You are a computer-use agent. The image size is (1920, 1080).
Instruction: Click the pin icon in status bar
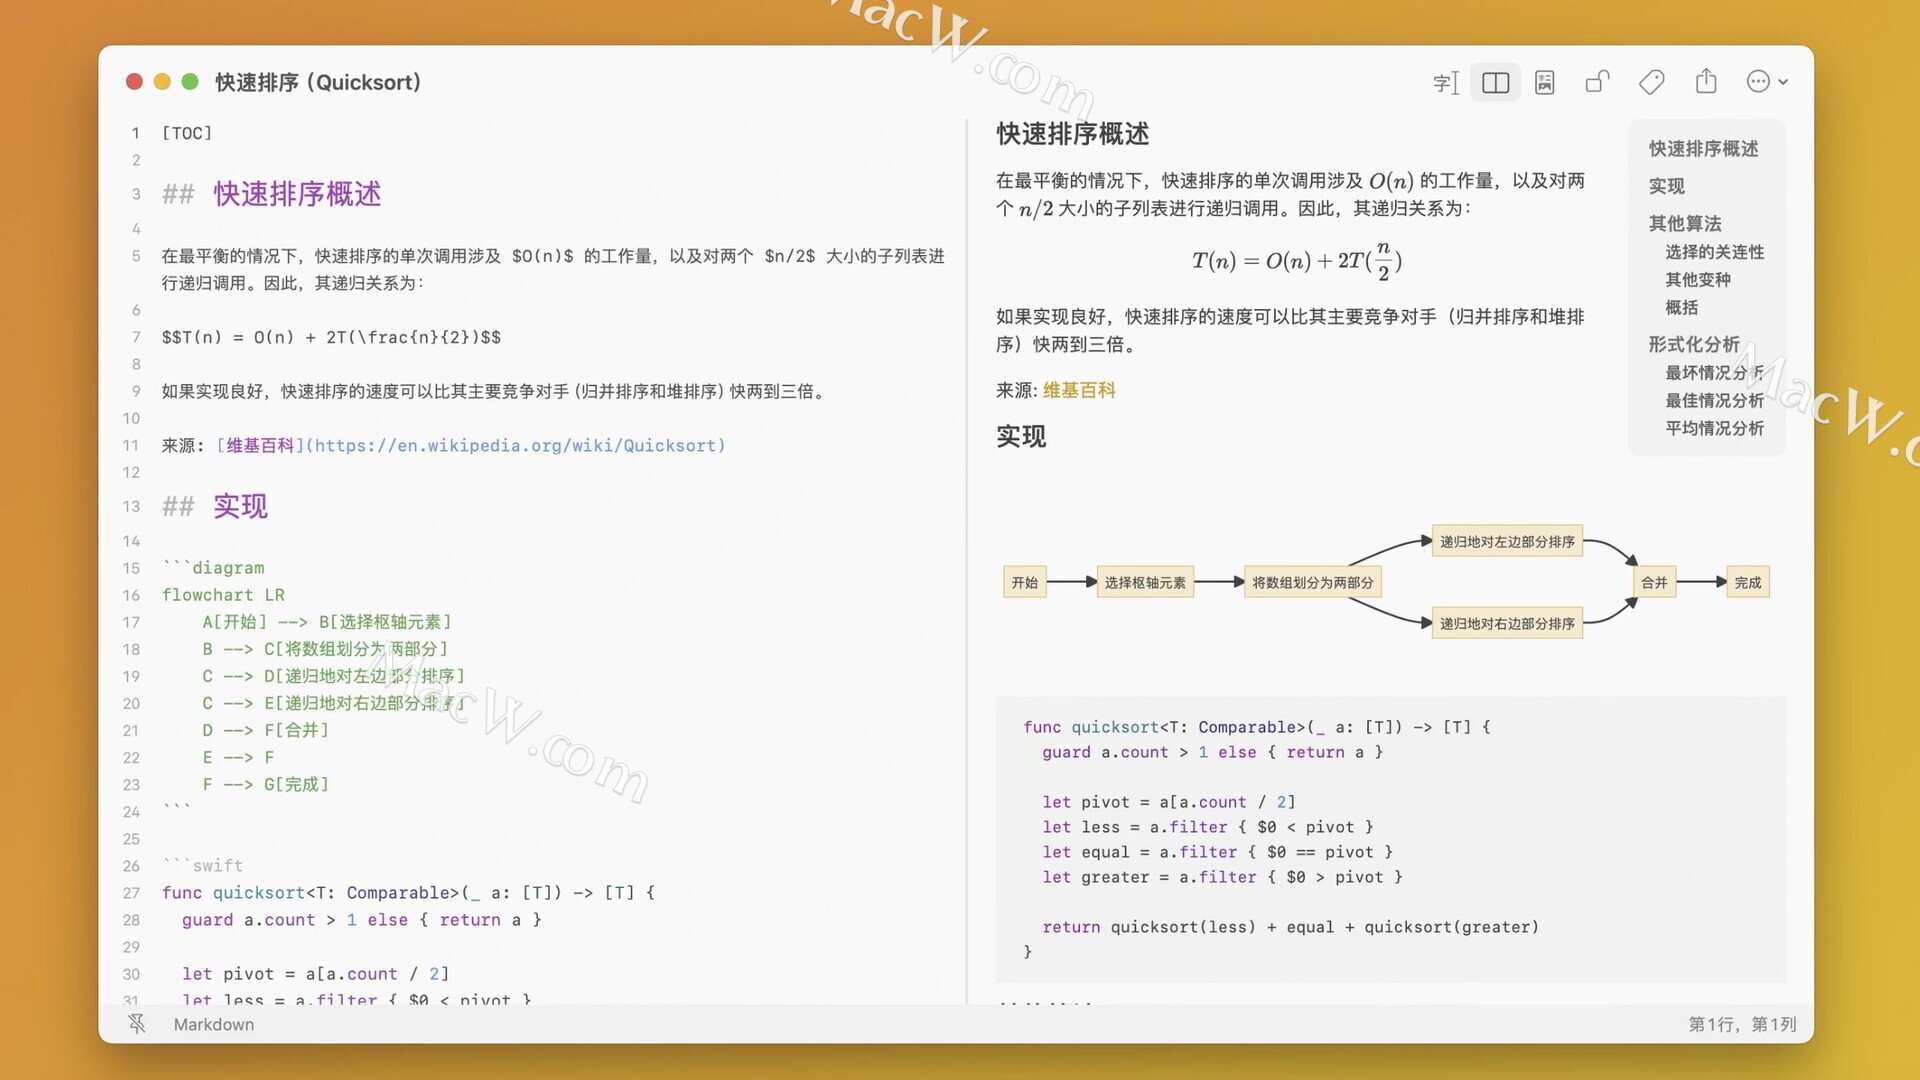[137, 1023]
